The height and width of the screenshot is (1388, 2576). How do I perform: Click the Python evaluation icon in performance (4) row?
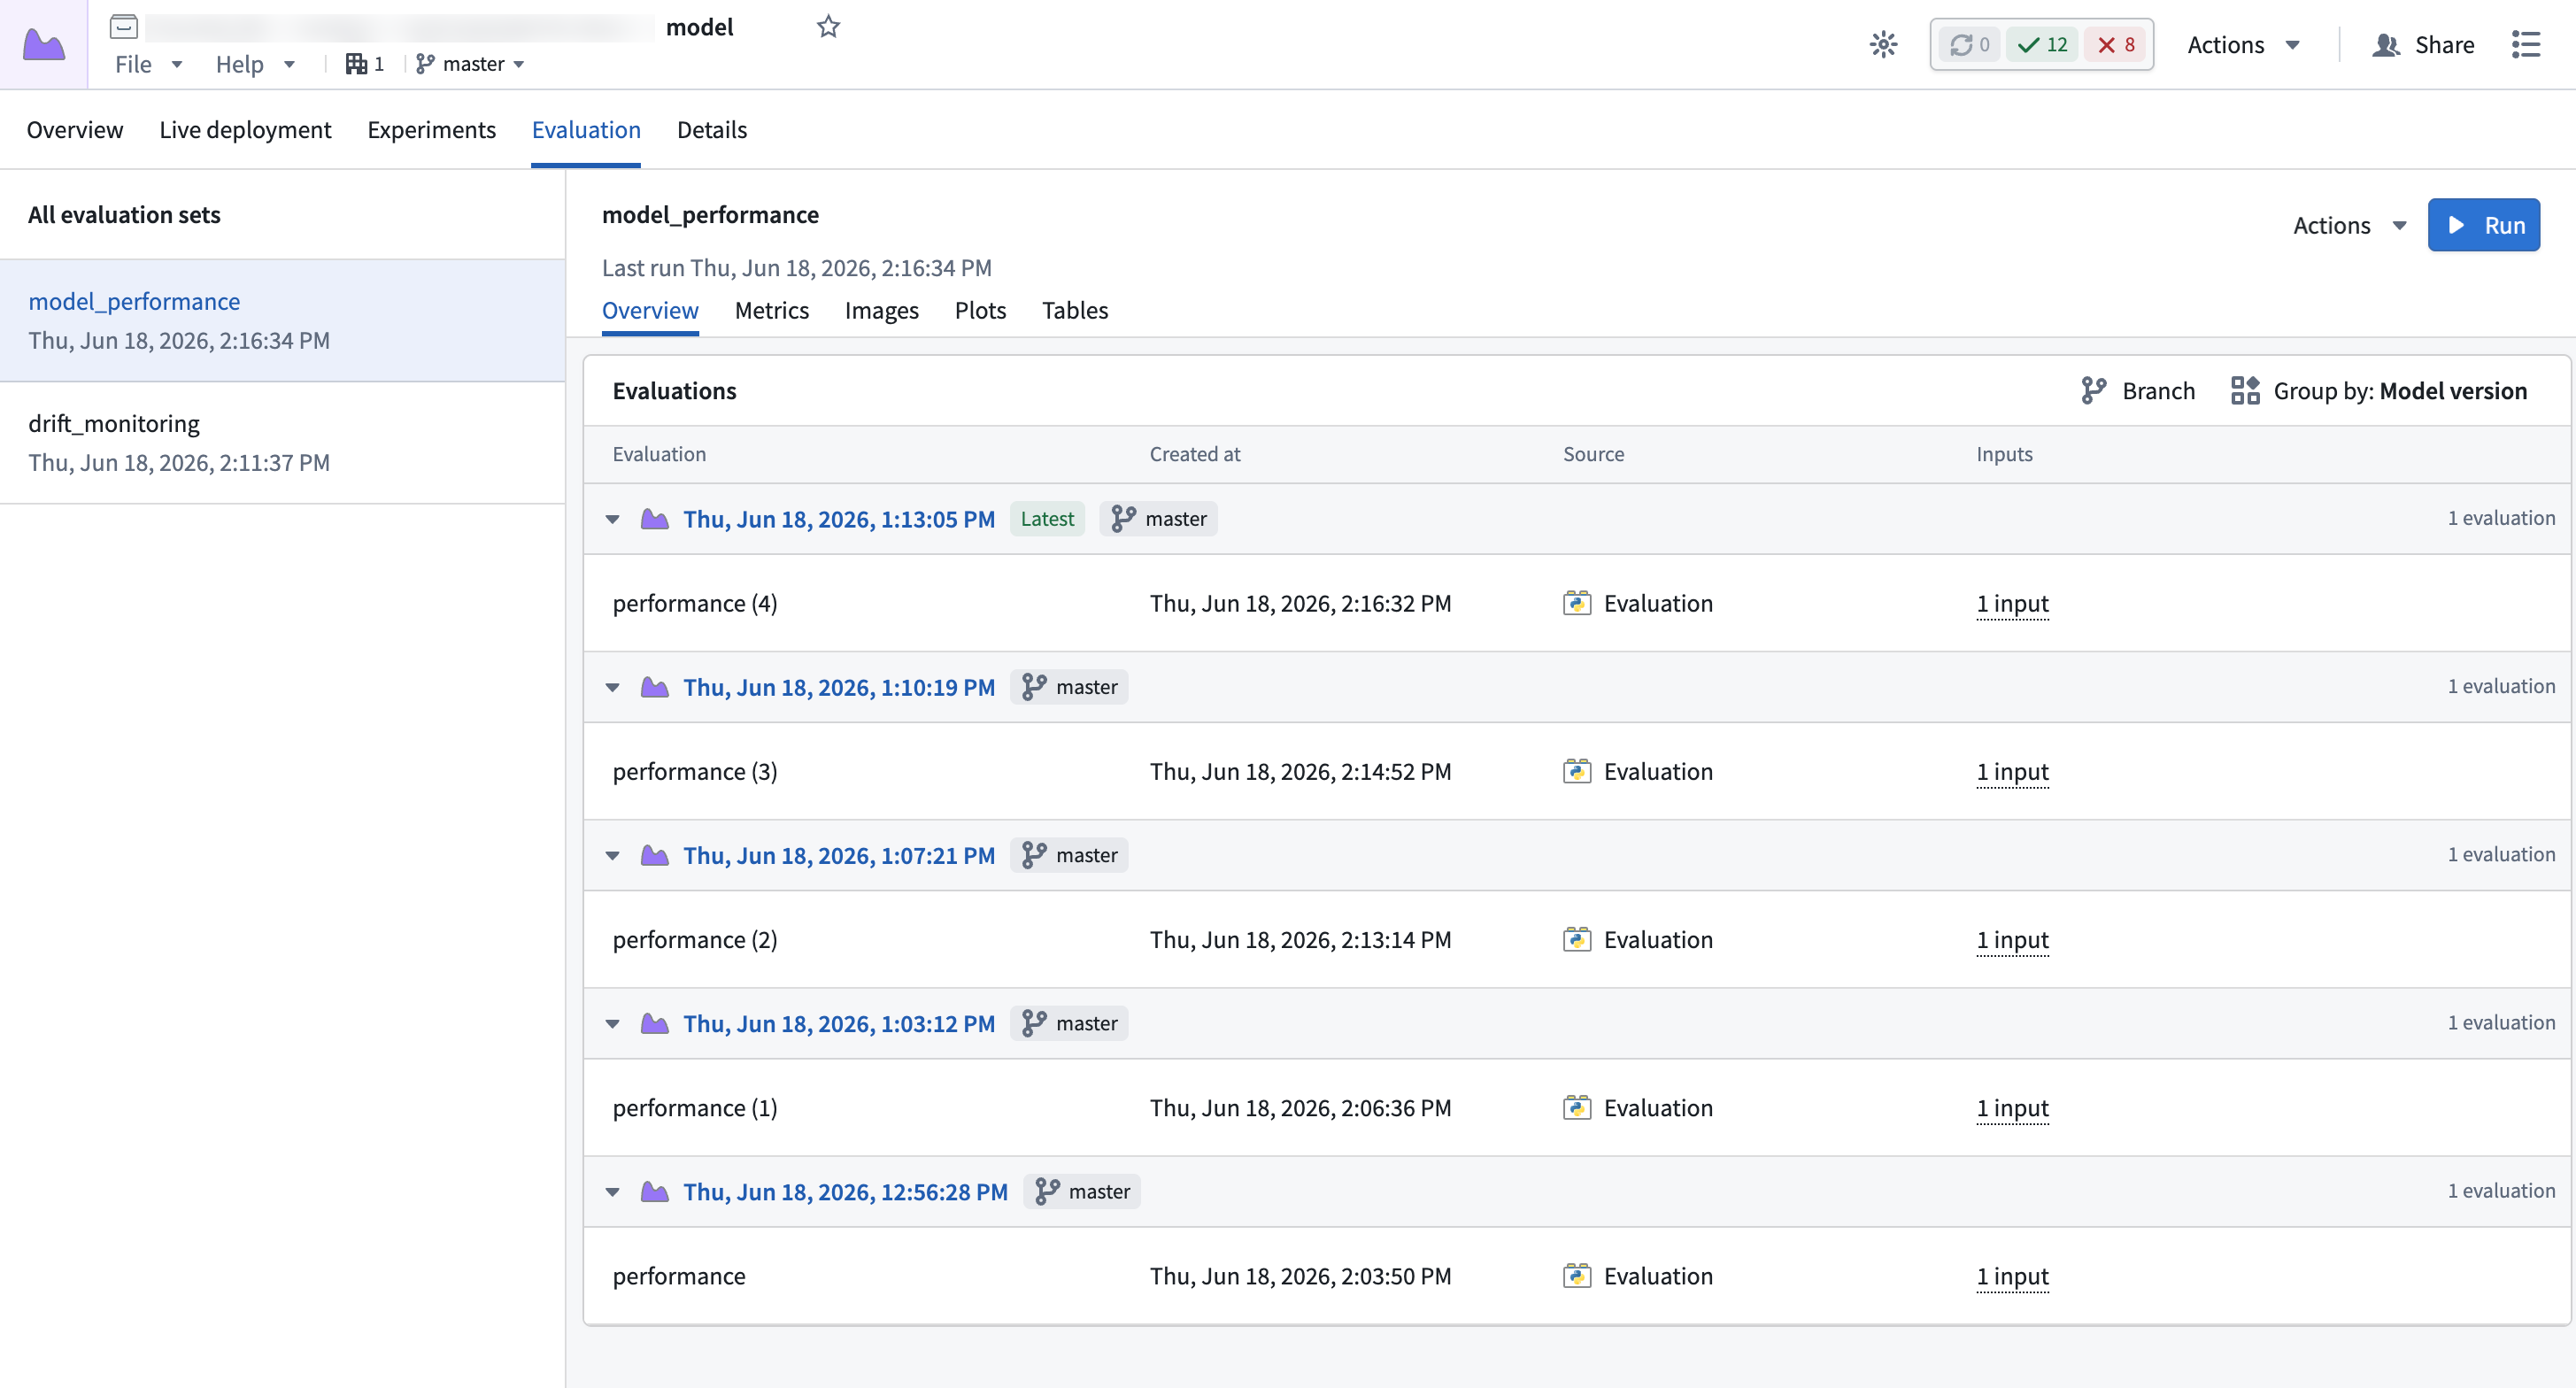point(1577,603)
